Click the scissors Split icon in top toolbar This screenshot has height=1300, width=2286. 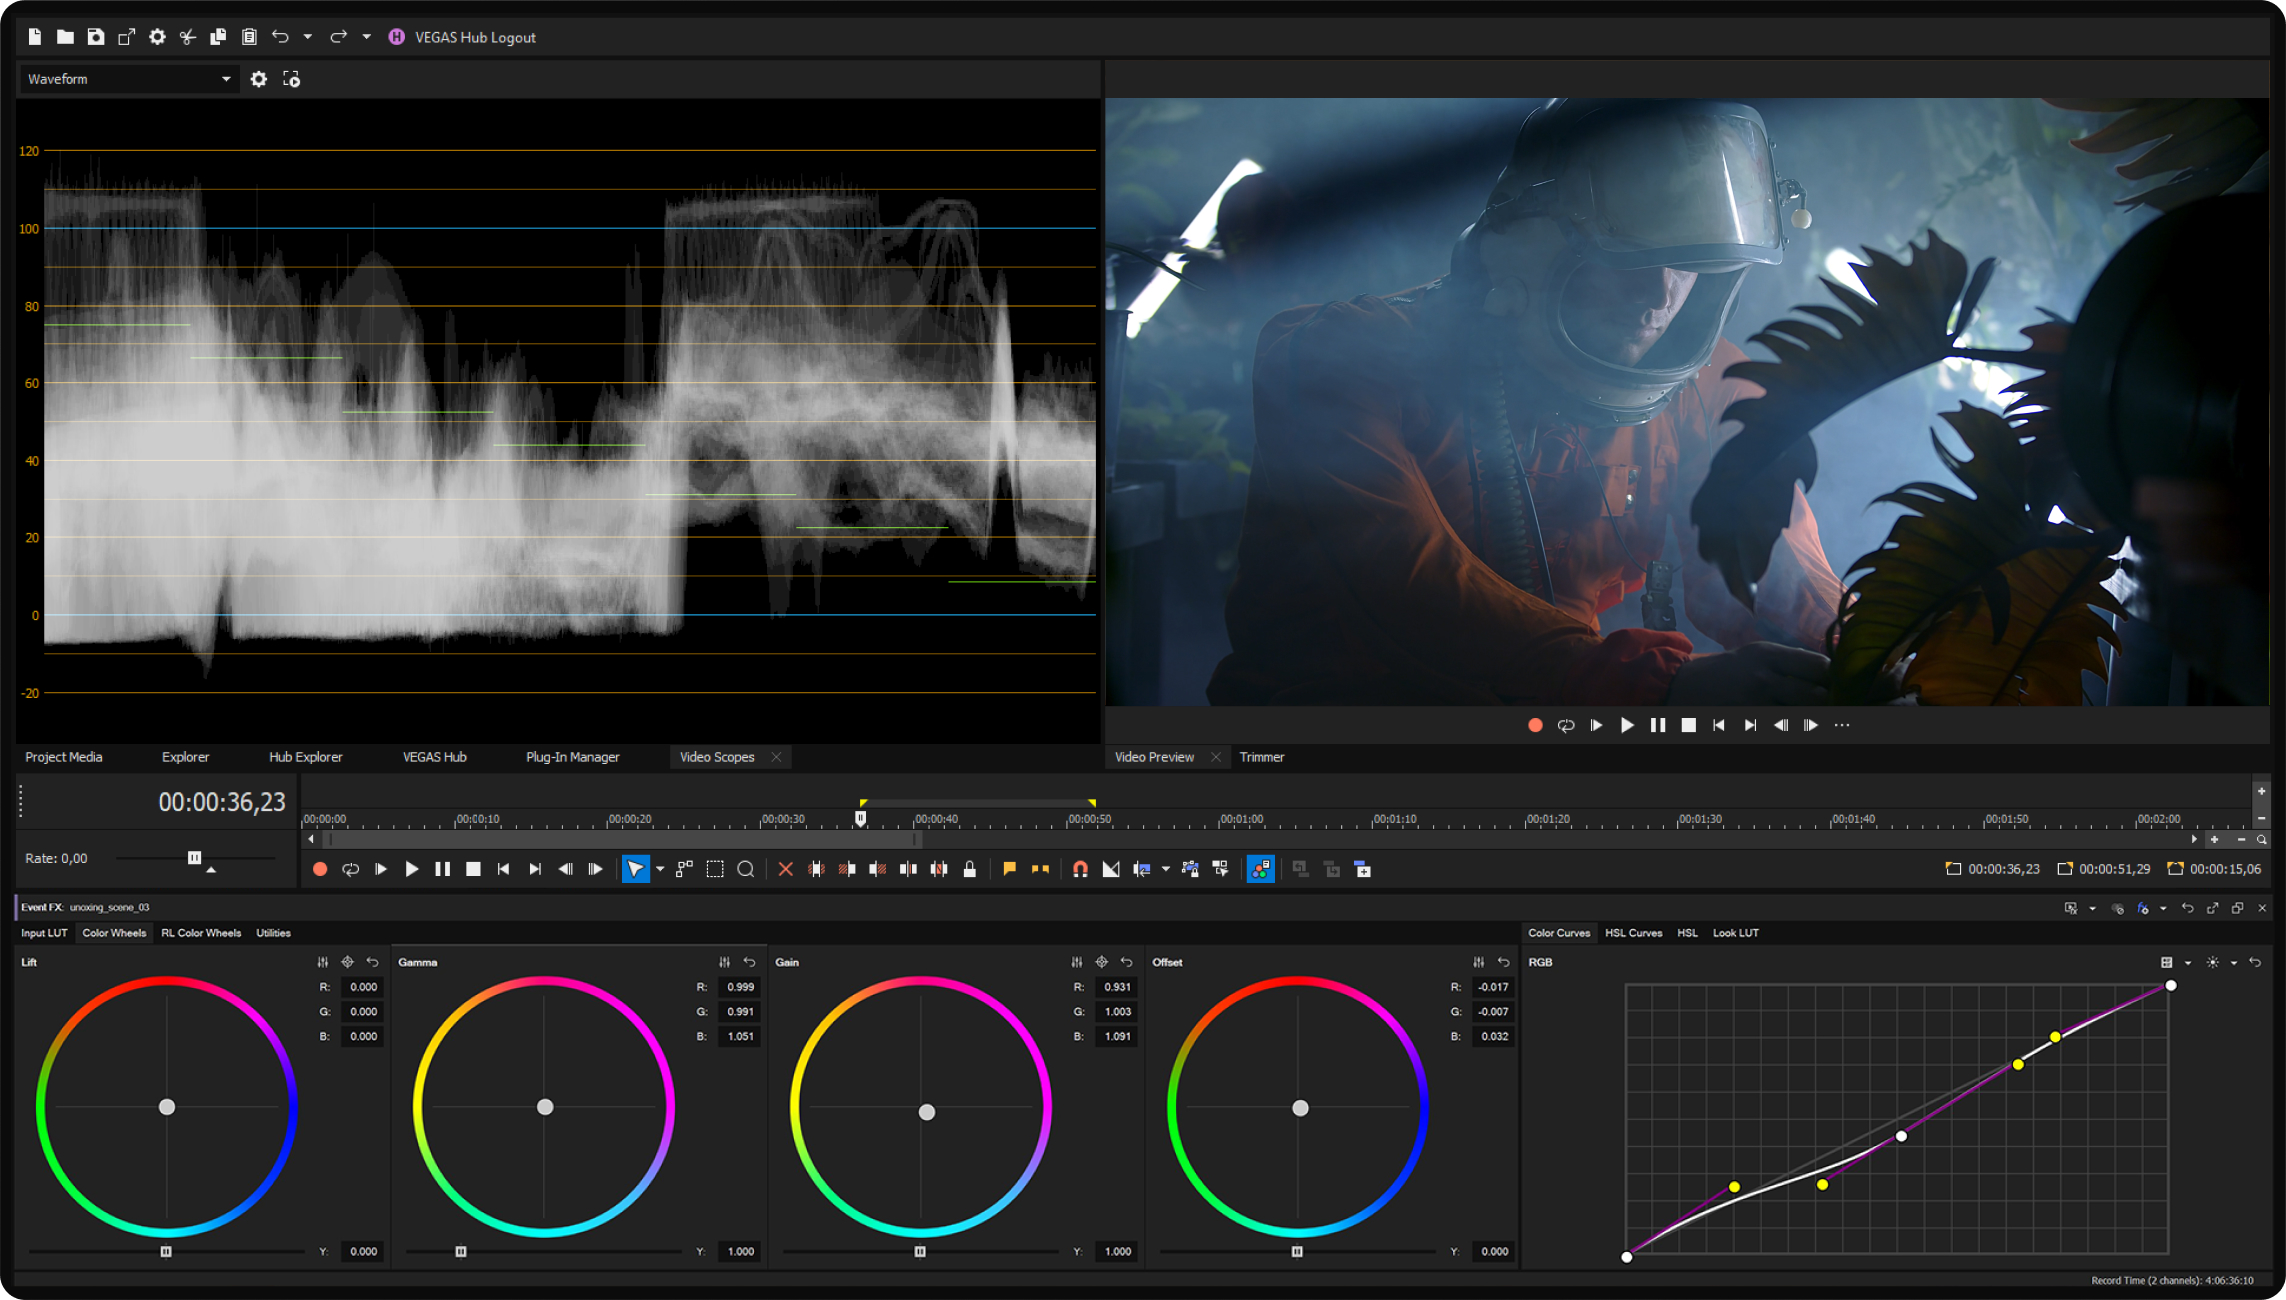(187, 37)
